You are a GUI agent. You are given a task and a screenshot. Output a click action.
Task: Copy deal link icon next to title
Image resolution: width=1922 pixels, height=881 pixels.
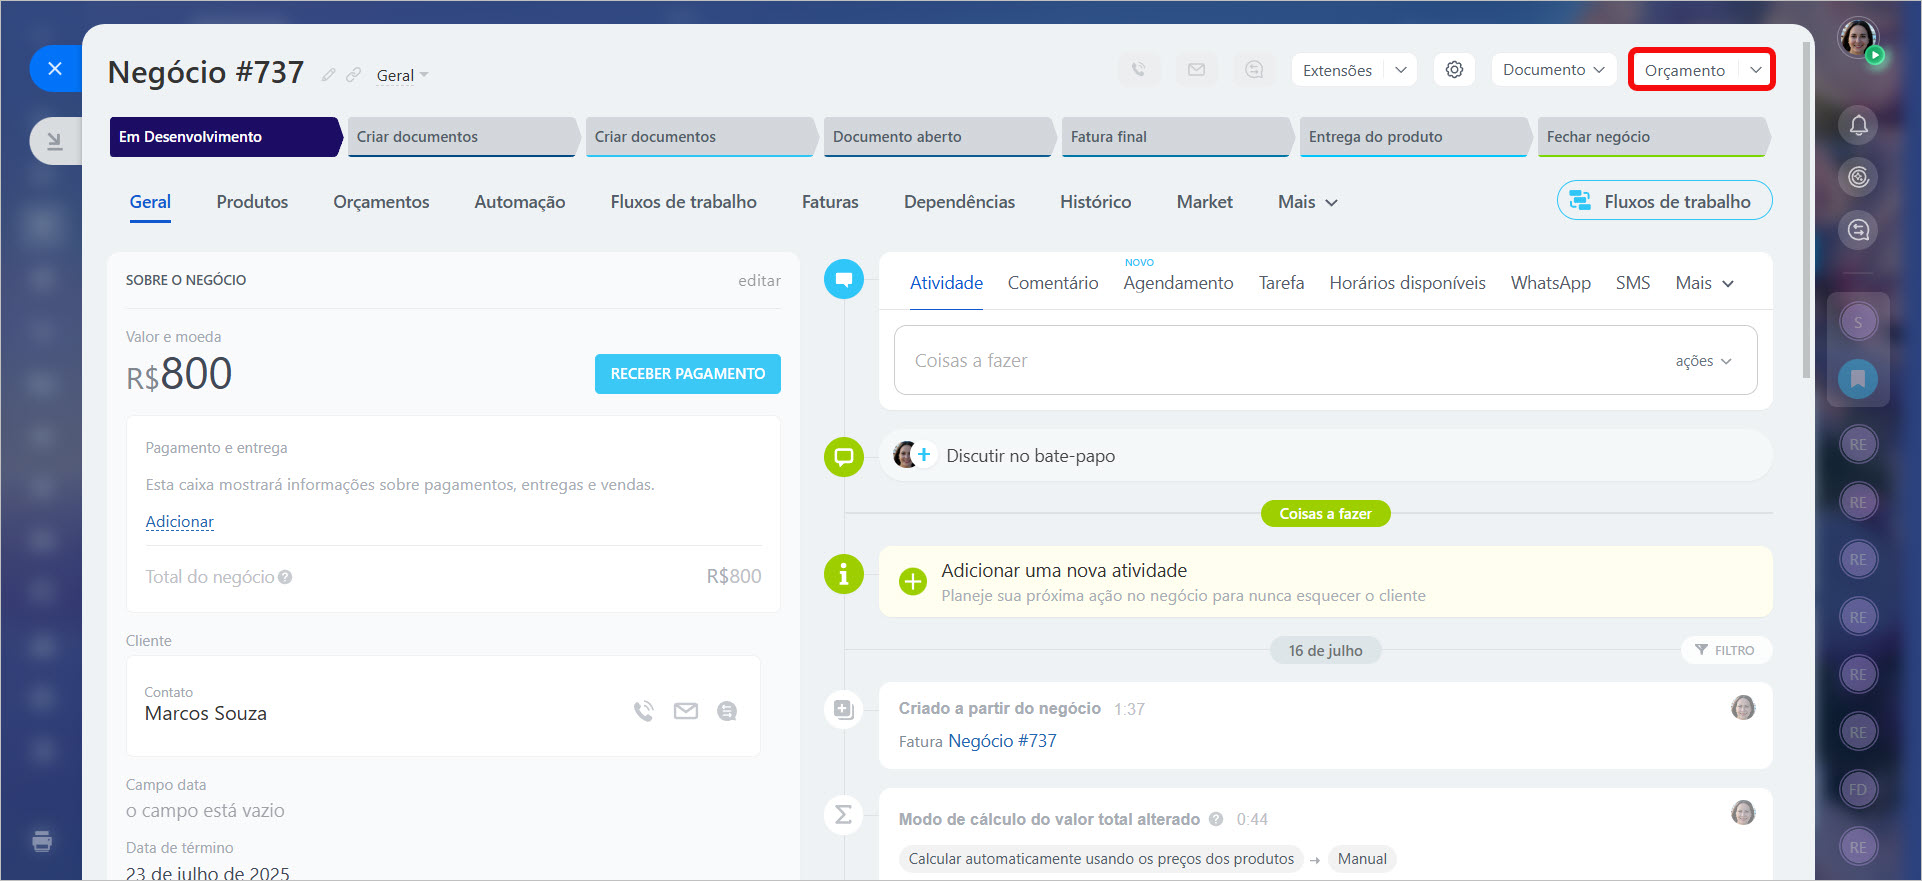coord(353,75)
